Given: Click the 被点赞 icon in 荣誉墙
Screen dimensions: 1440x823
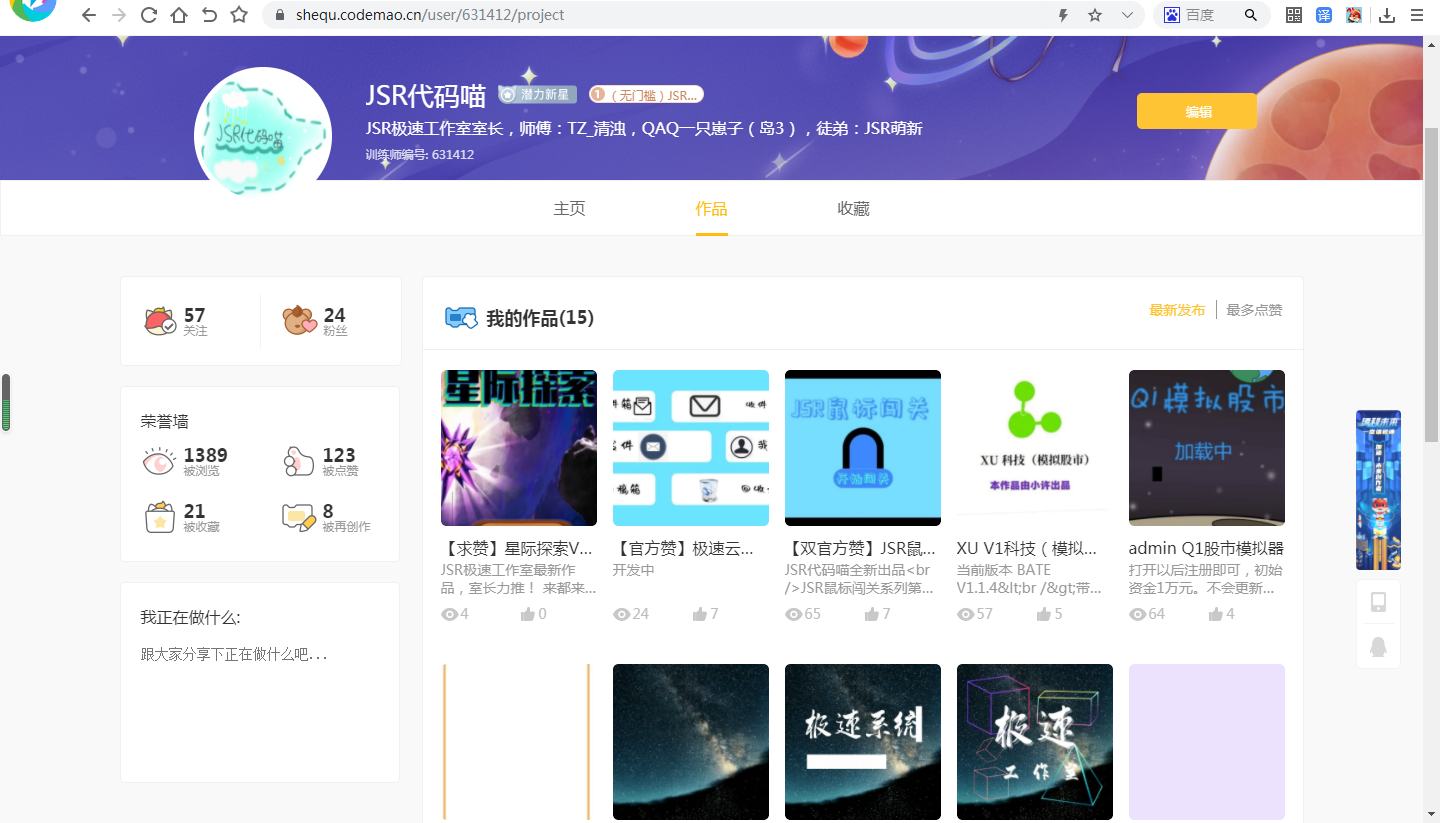Looking at the screenshot, I should click(x=299, y=462).
